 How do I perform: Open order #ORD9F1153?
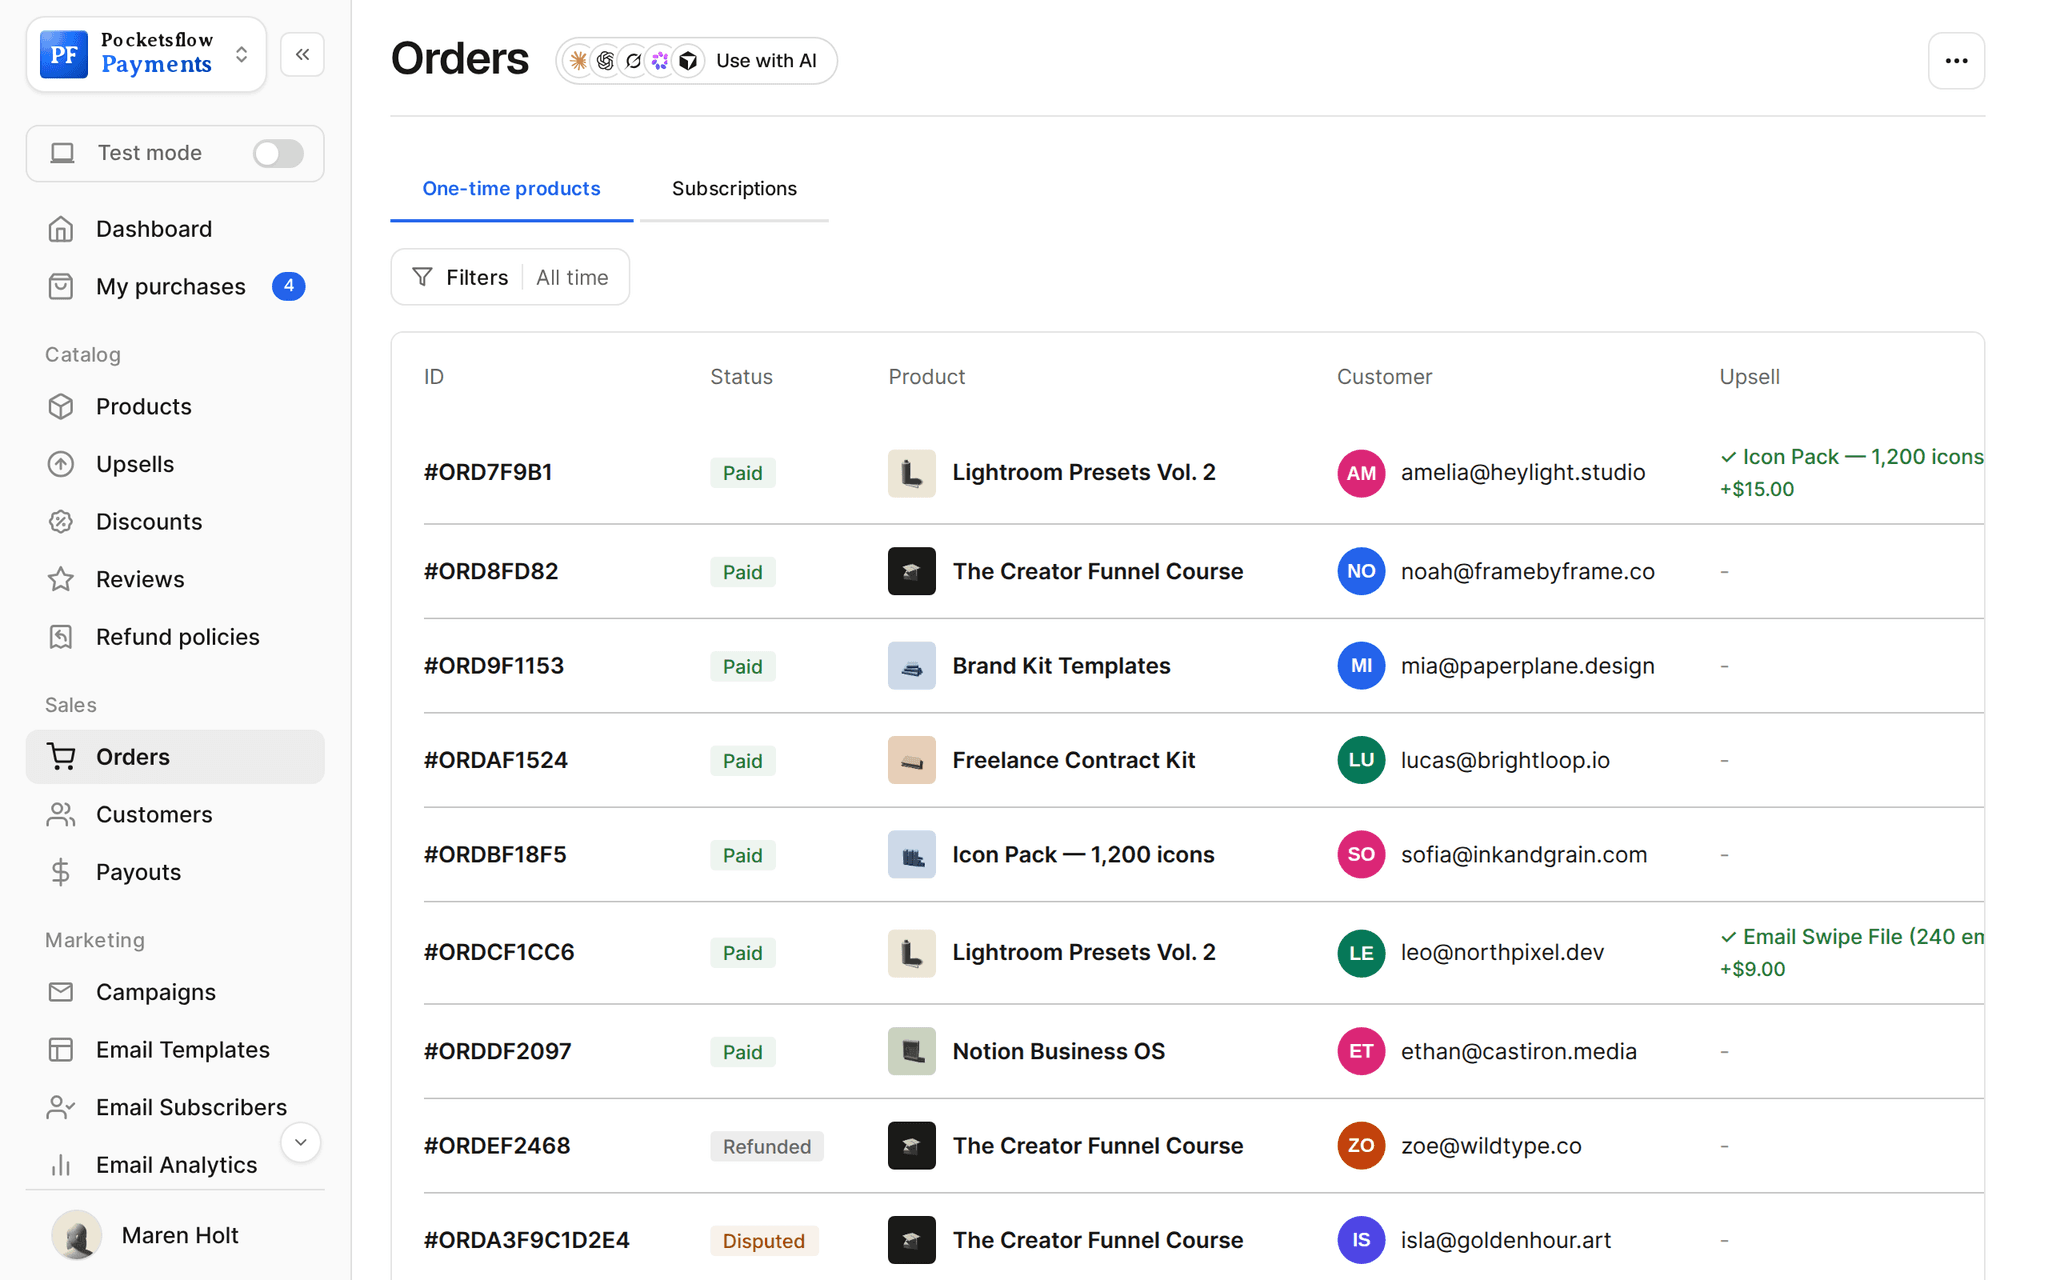tap(494, 666)
